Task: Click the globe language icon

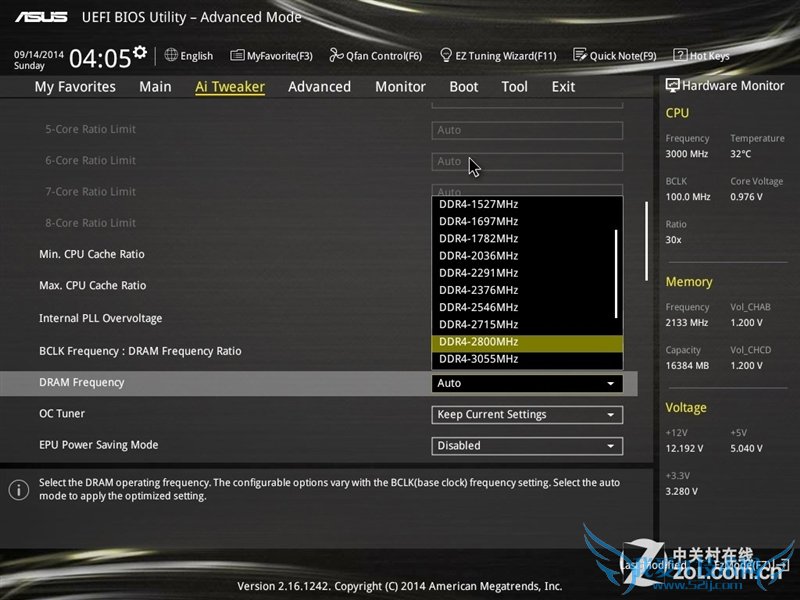Action: click(171, 55)
